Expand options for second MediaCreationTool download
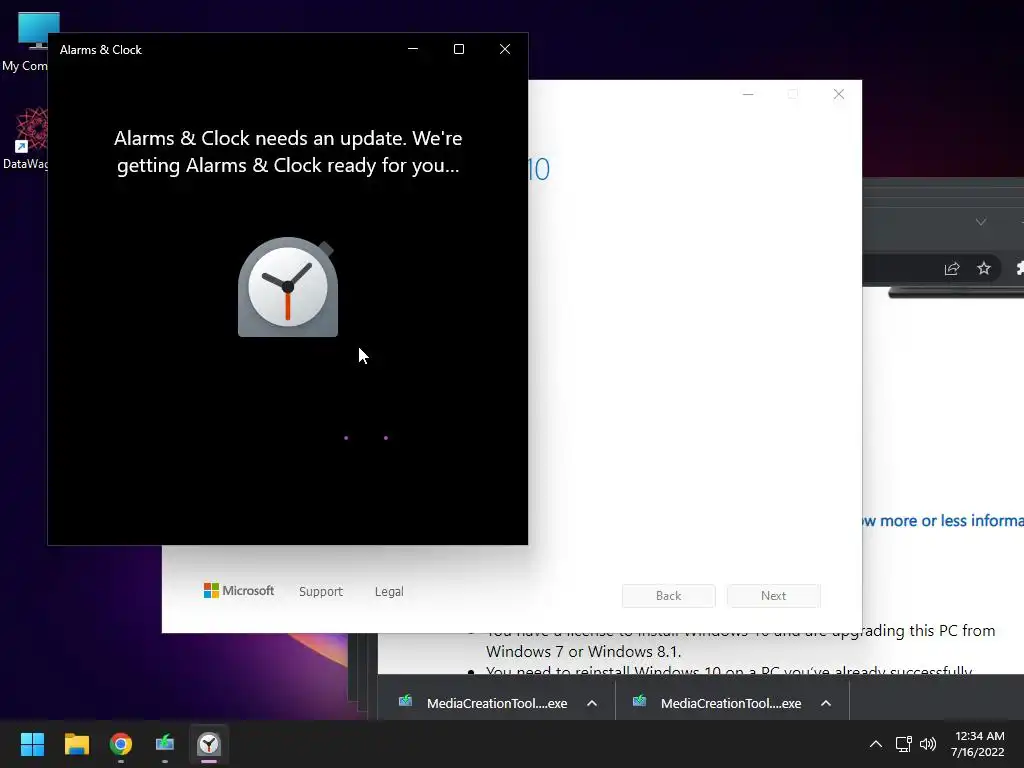Screen dimensions: 1024x768 (825, 703)
